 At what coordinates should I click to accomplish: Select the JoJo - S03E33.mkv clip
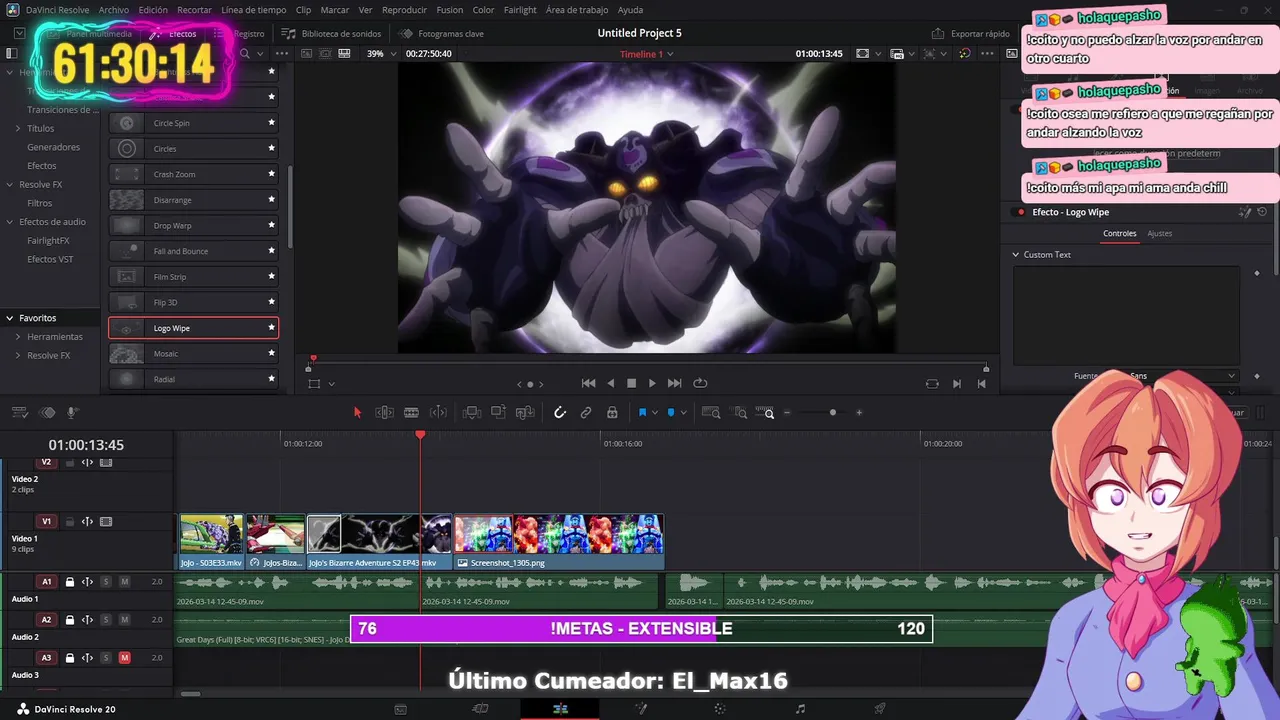coord(211,541)
